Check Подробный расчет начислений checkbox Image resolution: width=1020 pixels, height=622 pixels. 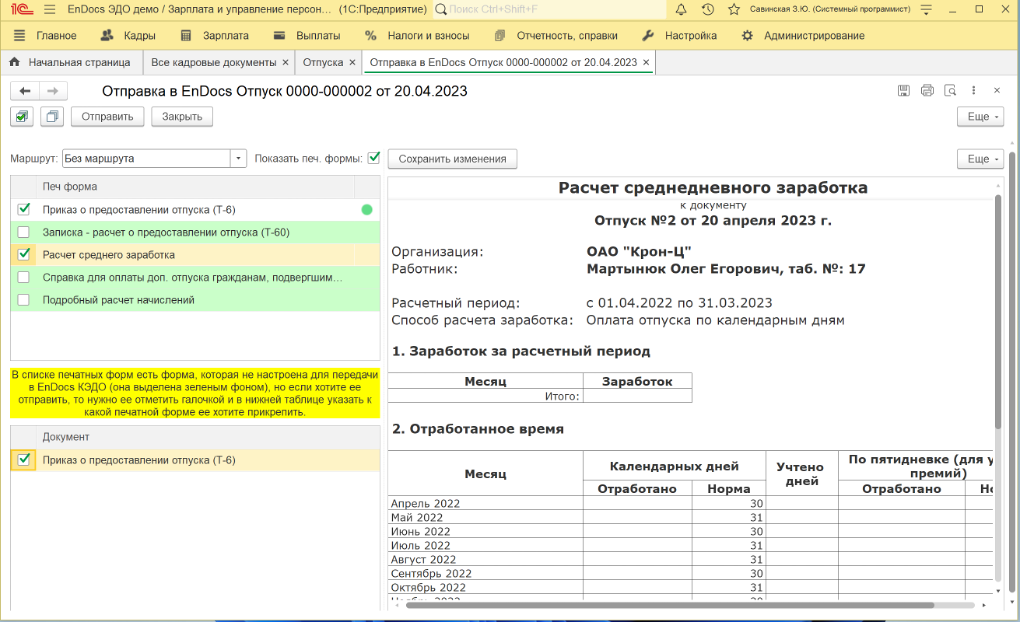24,299
